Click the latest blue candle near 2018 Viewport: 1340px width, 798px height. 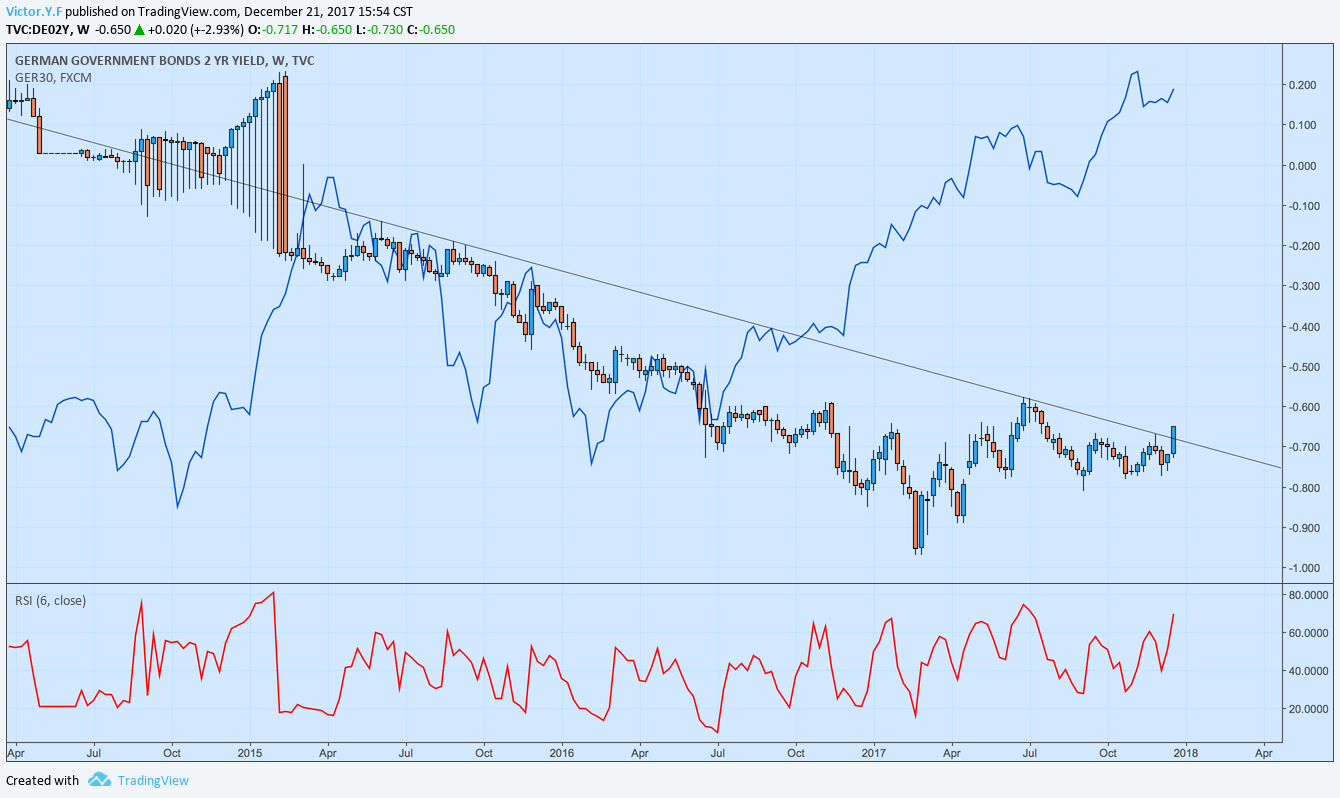[1173, 440]
